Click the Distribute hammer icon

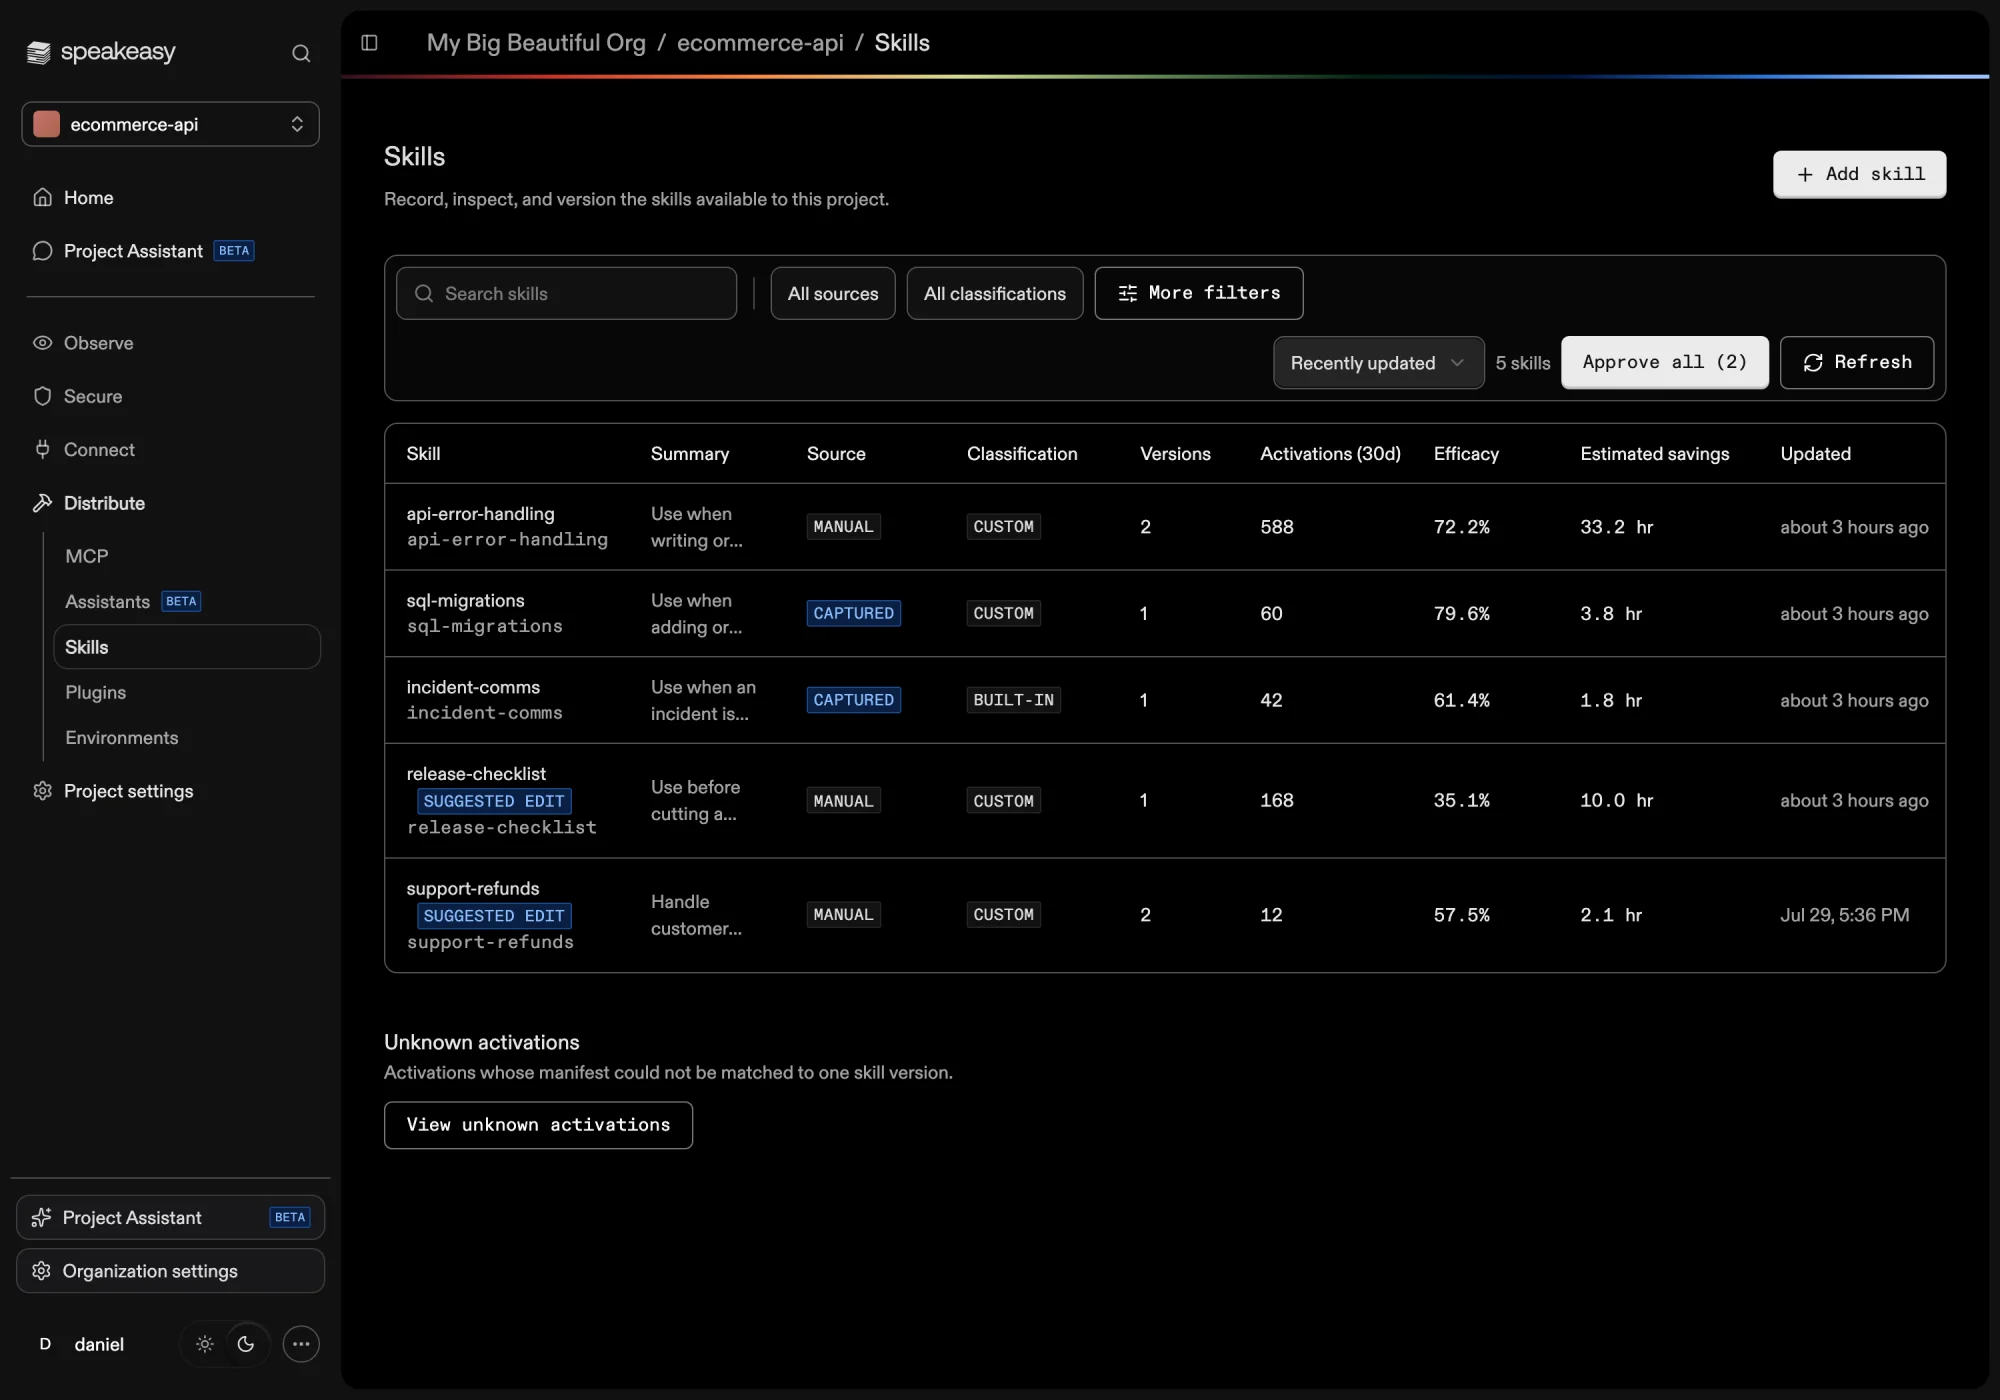(42, 503)
